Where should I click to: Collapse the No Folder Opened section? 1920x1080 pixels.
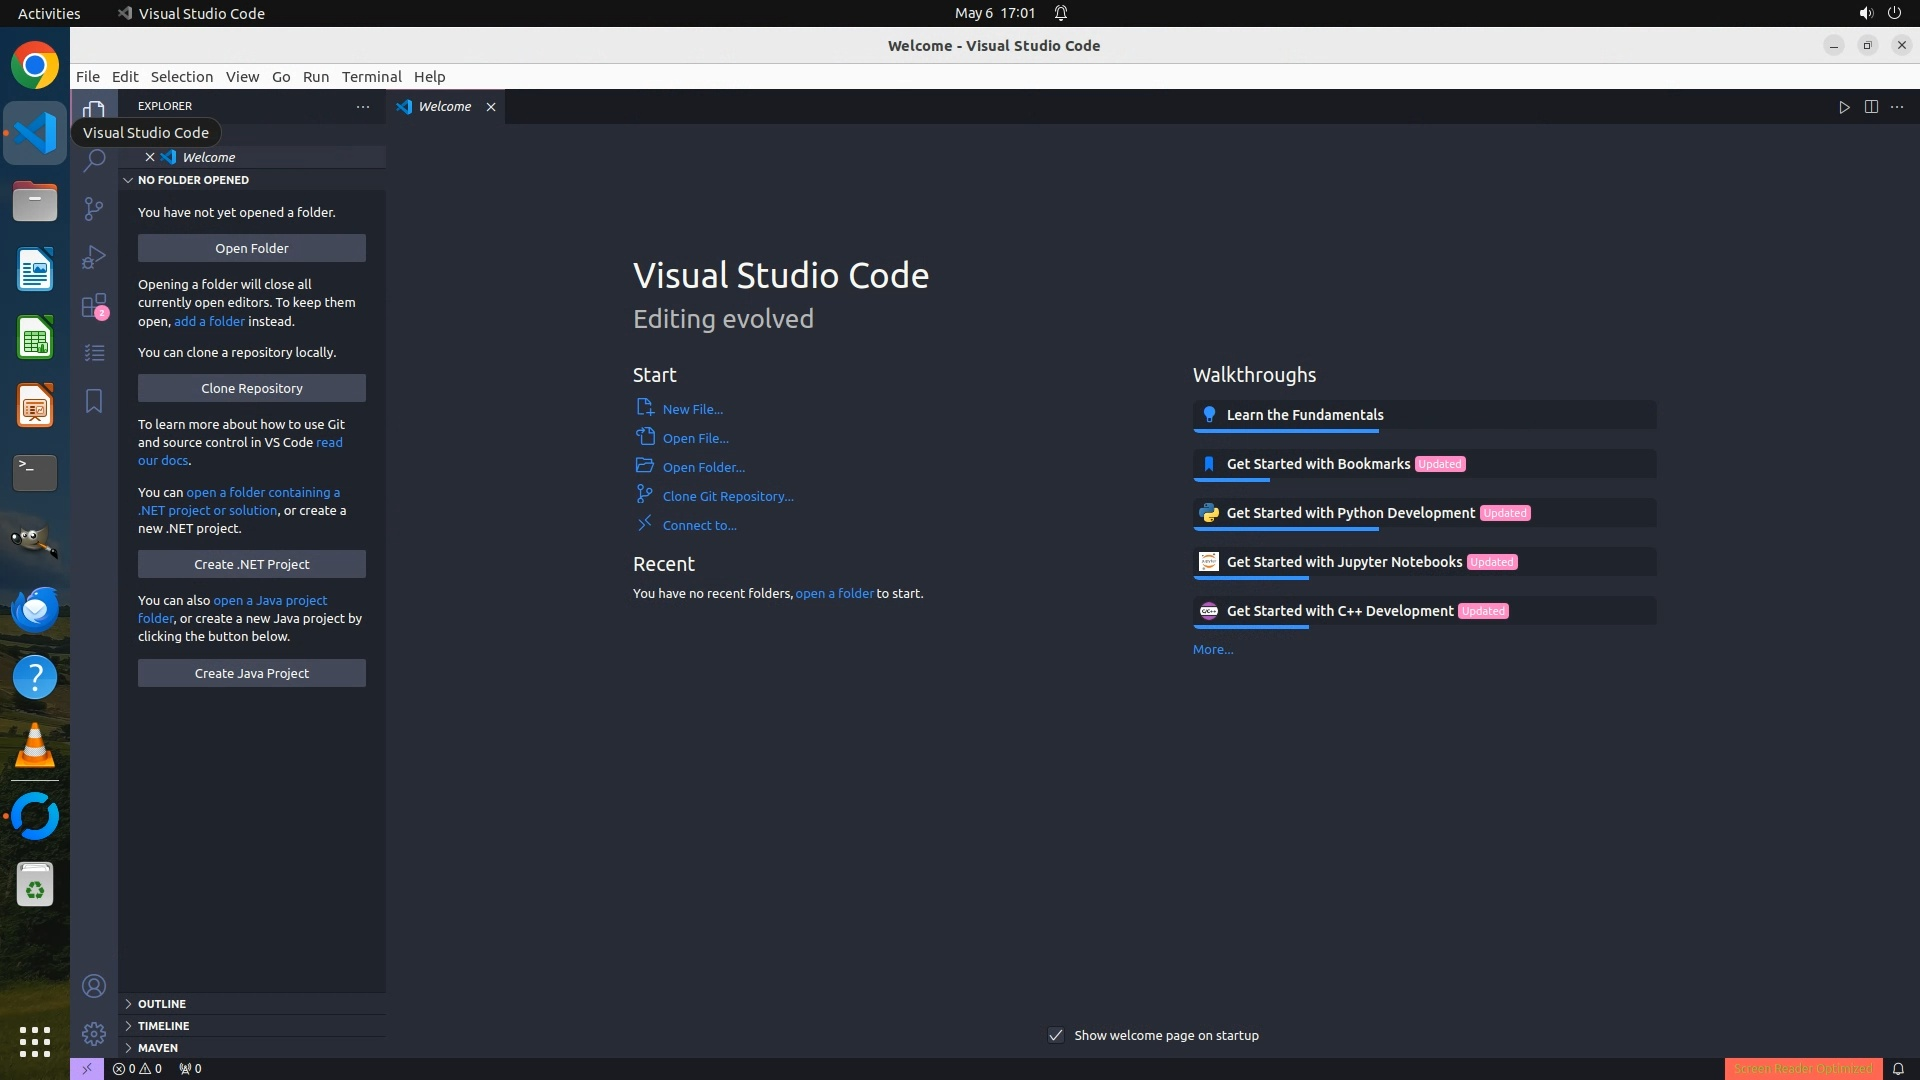193,180
